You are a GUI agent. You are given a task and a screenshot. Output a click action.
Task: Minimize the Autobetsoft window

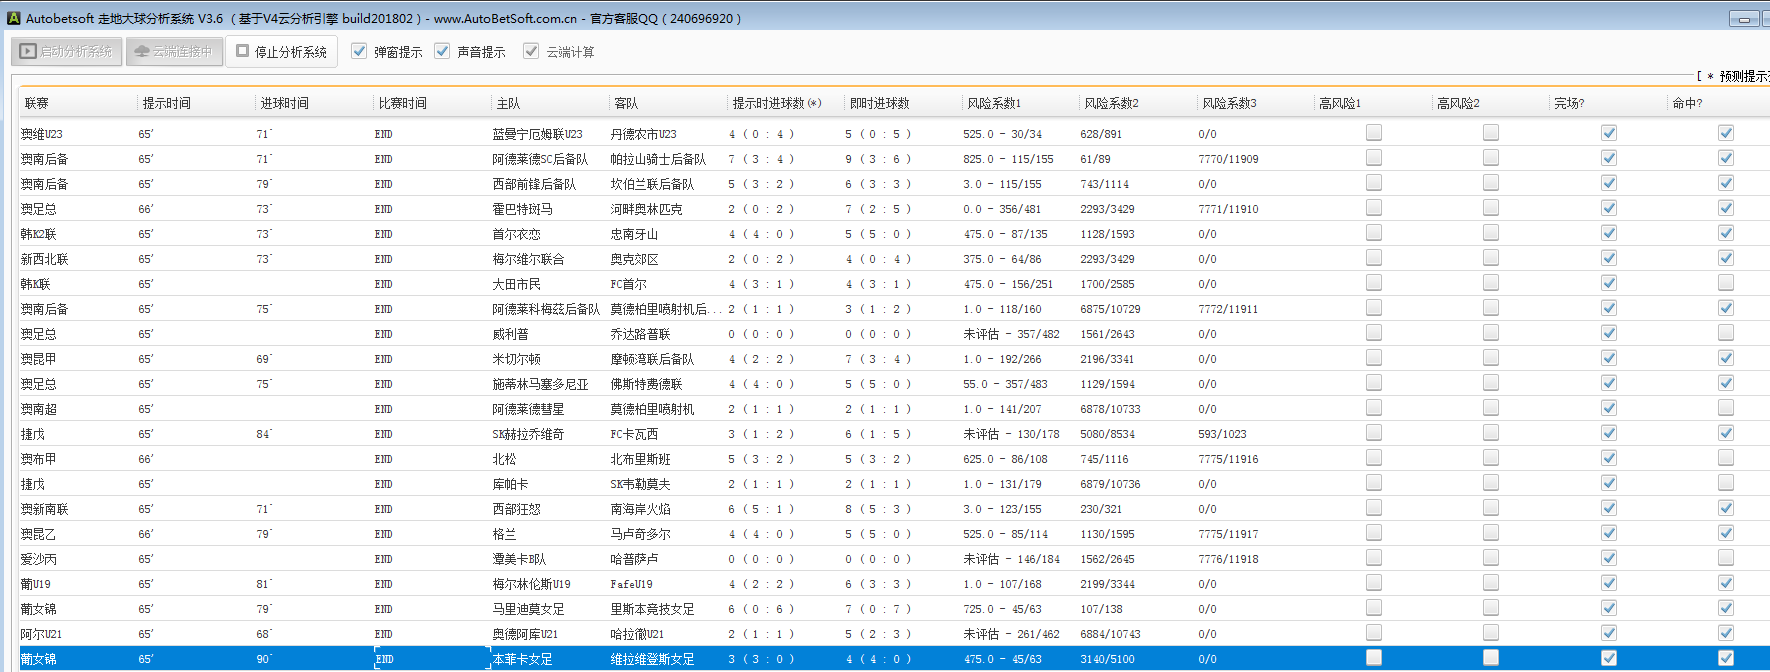[1744, 19]
